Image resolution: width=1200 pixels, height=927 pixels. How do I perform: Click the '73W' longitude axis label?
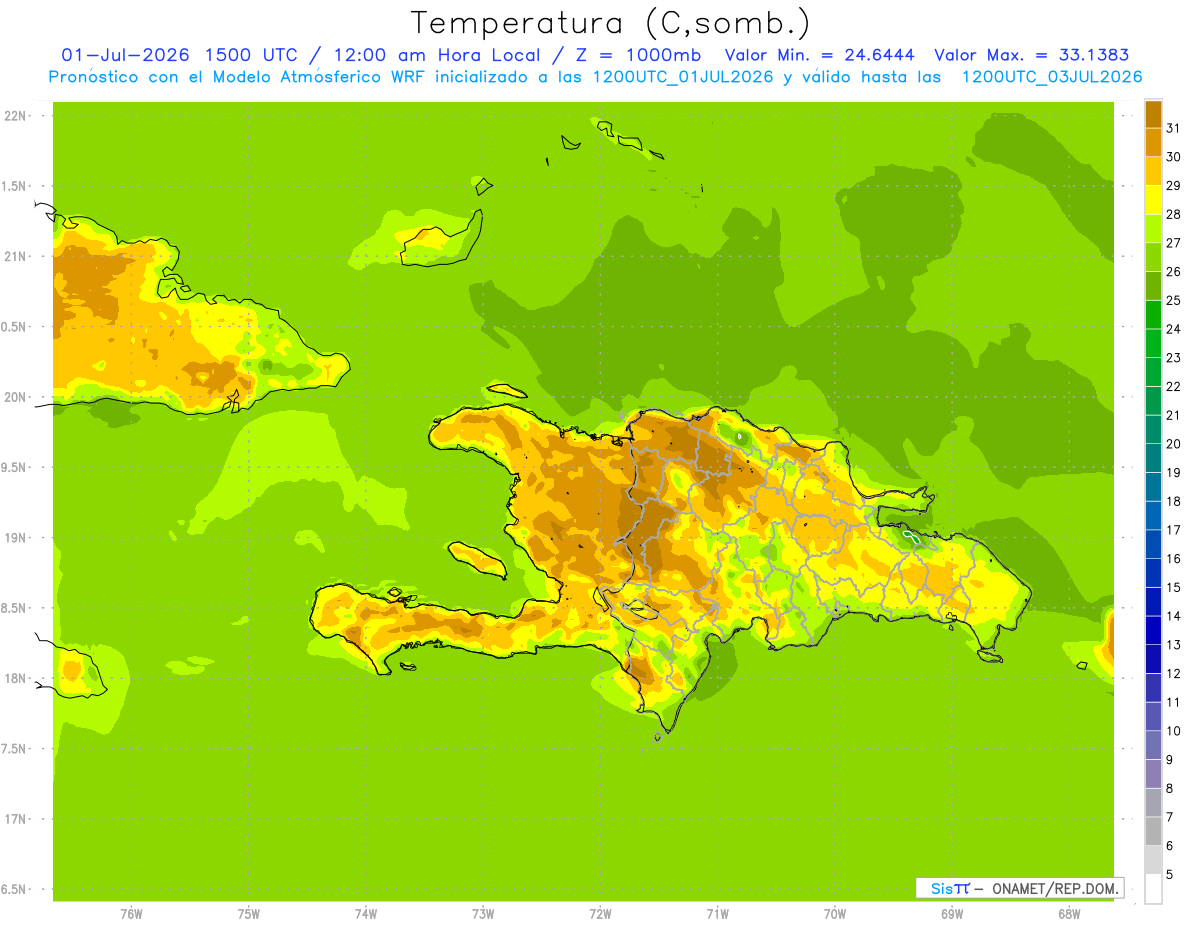pyautogui.click(x=483, y=914)
